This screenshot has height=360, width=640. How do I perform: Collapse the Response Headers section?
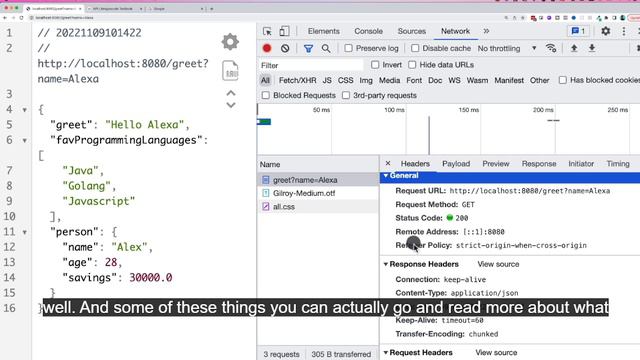(386, 264)
